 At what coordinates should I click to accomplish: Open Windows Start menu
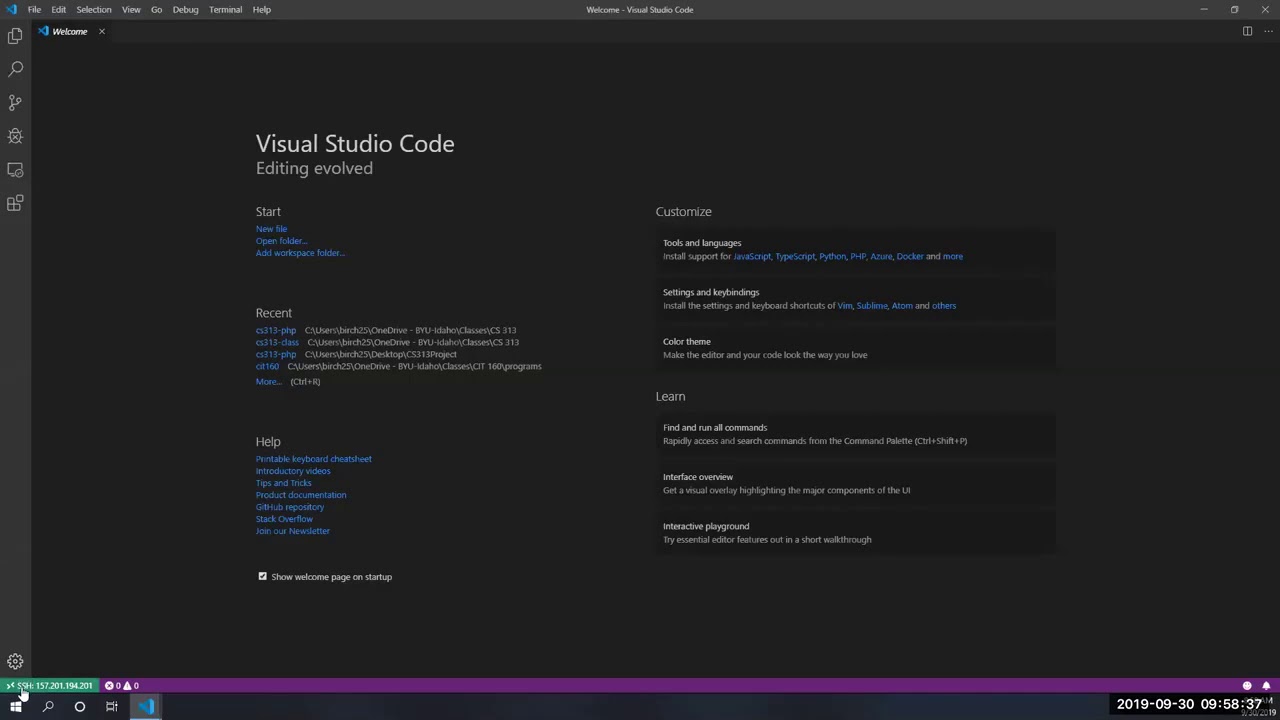16,707
